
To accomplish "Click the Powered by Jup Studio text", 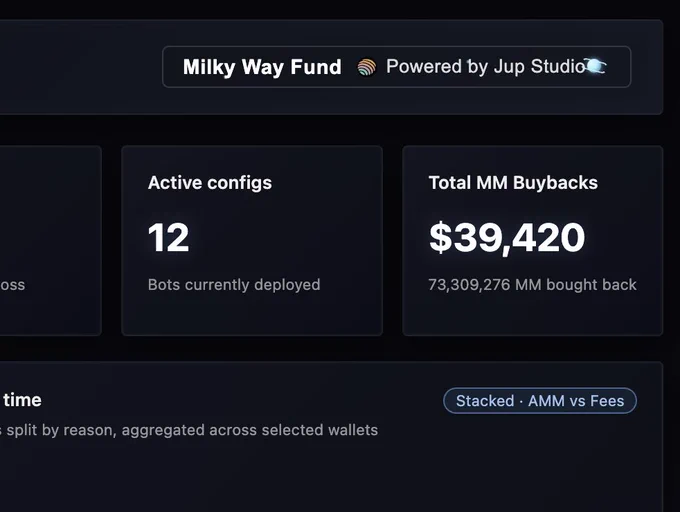I will [x=486, y=66].
